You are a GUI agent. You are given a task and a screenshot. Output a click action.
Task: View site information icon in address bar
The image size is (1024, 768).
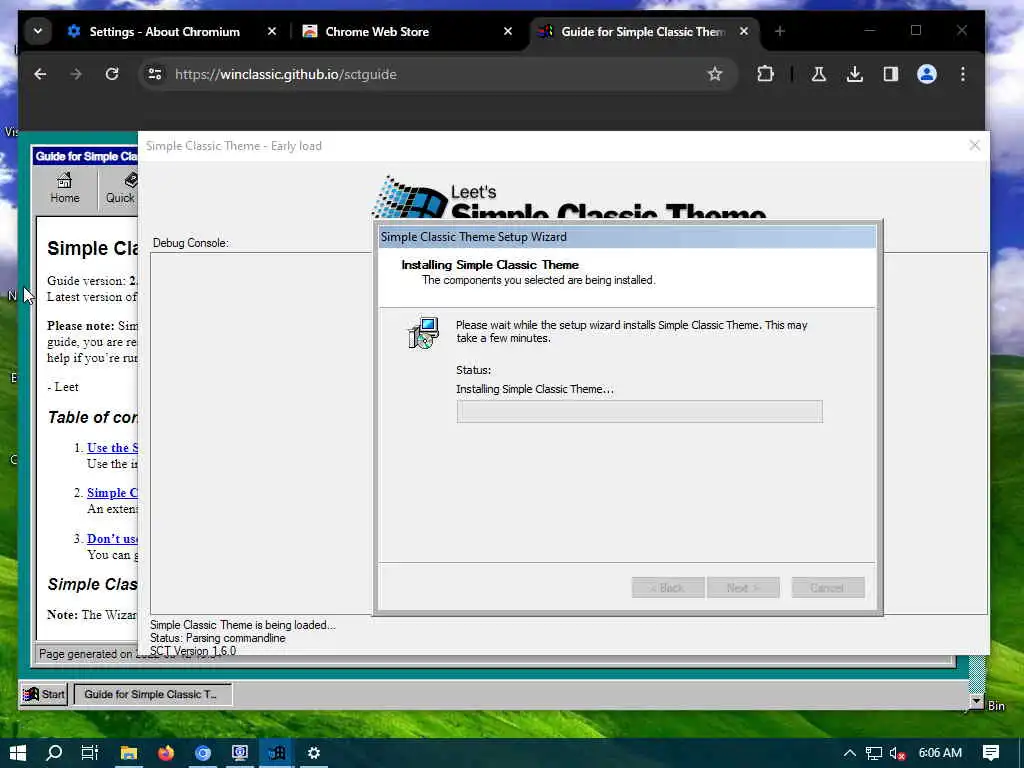click(155, 74)
